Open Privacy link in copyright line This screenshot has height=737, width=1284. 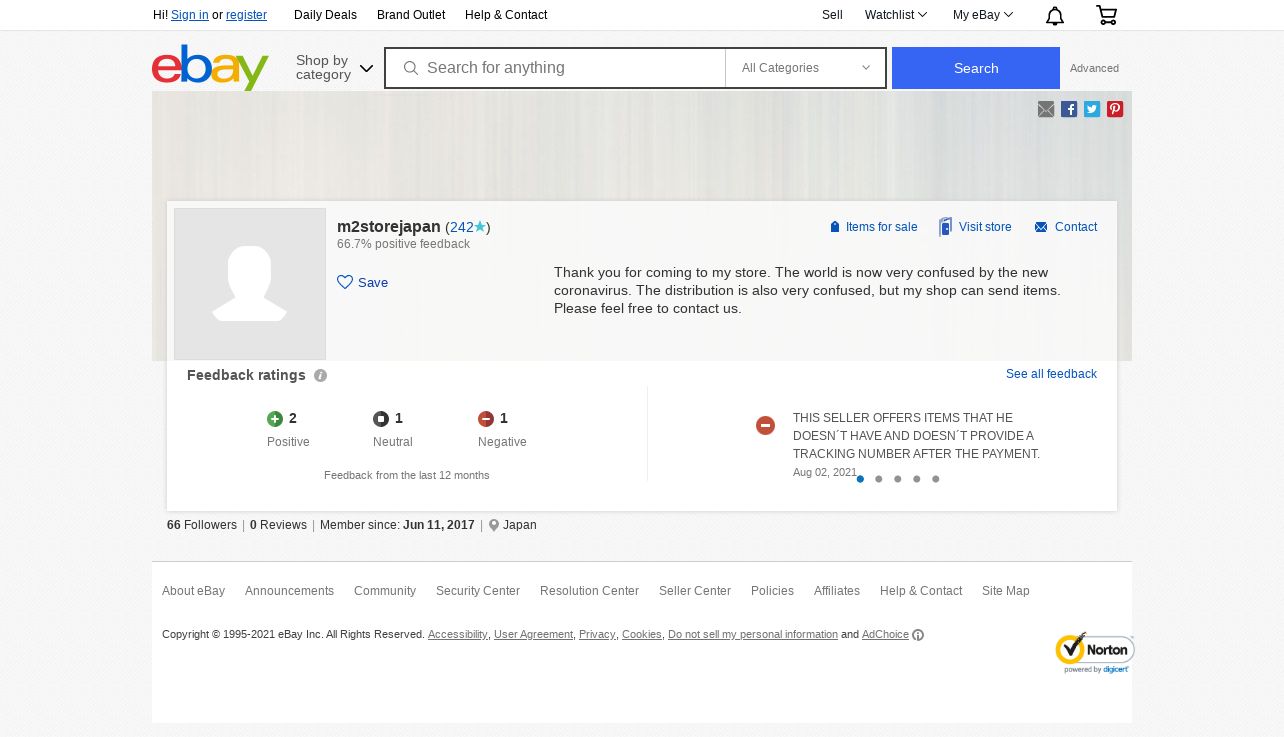(597, 635)
